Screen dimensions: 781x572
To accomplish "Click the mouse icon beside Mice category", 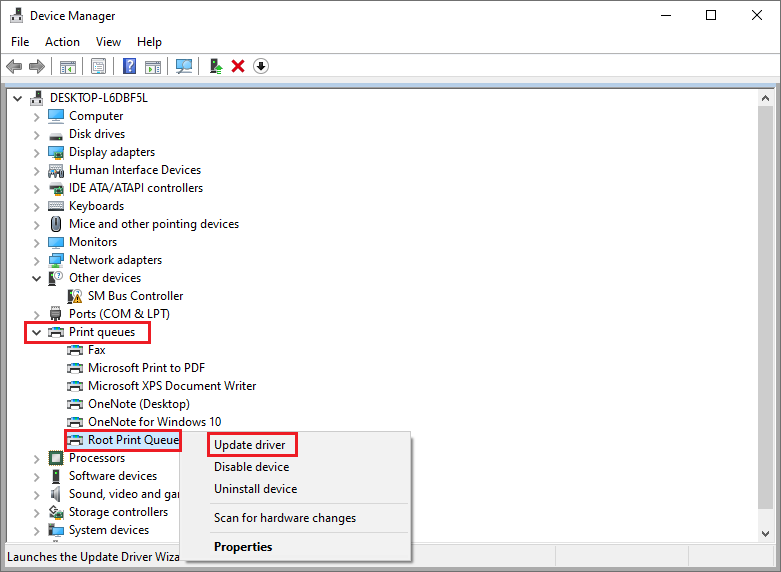I will (56, 224).
